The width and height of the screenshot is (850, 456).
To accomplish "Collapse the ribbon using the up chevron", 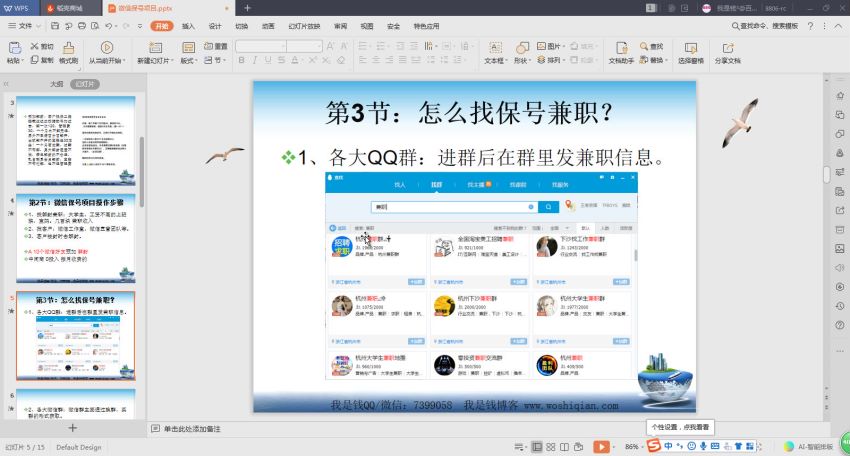I will [x=839, y=25].
